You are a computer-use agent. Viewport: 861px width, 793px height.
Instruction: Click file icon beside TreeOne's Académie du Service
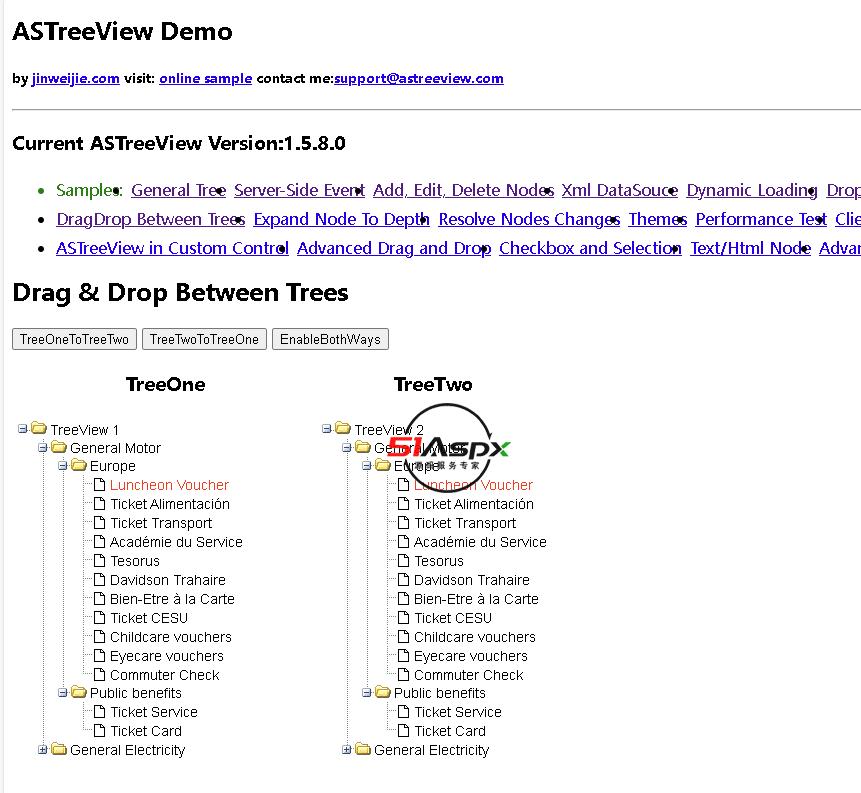(x=99, y=541)
